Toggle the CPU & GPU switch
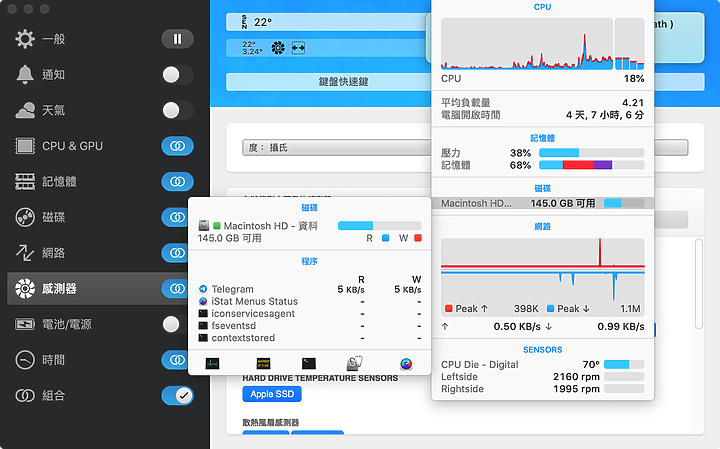 177,146
